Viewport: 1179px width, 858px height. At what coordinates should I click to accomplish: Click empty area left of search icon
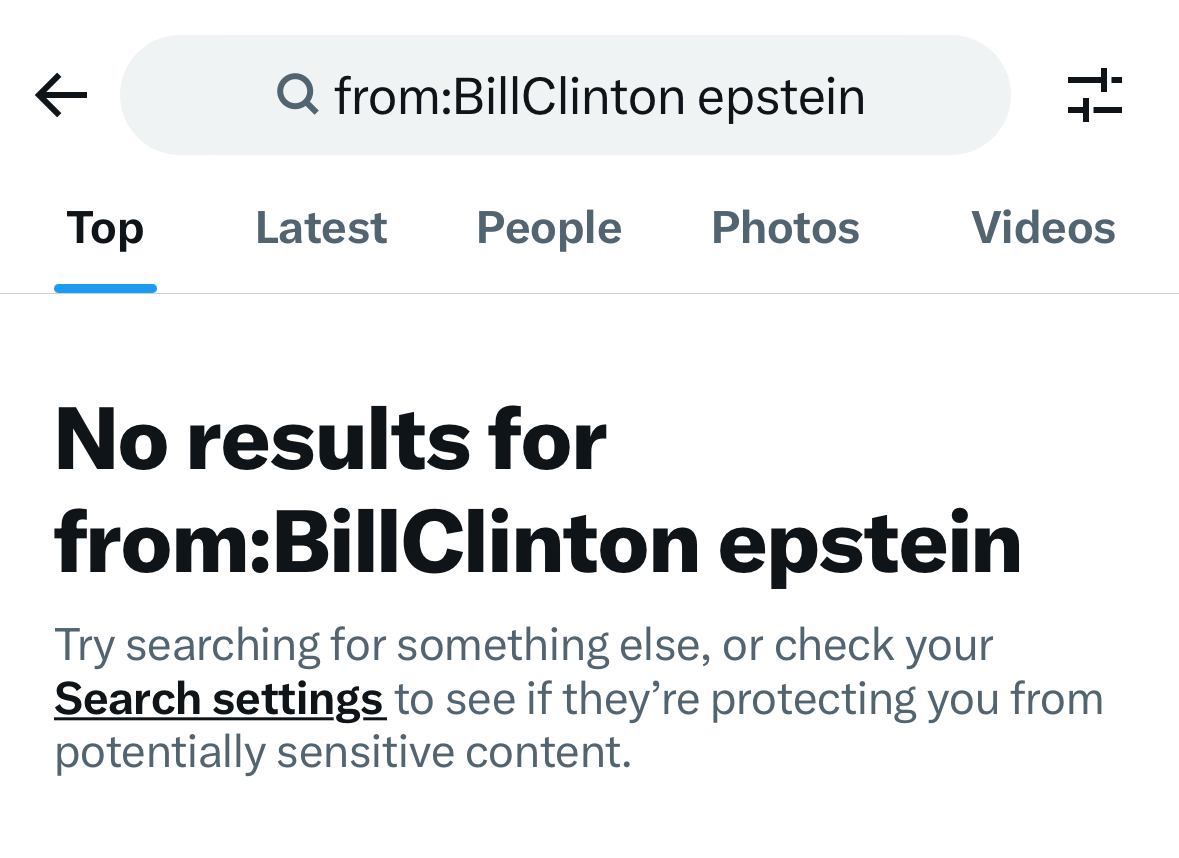coord(199,95)
